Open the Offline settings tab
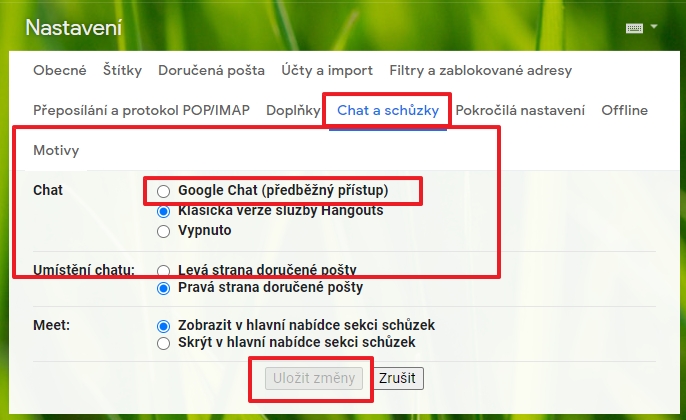This screenshot has width=686, height=420. click(624, 110)
